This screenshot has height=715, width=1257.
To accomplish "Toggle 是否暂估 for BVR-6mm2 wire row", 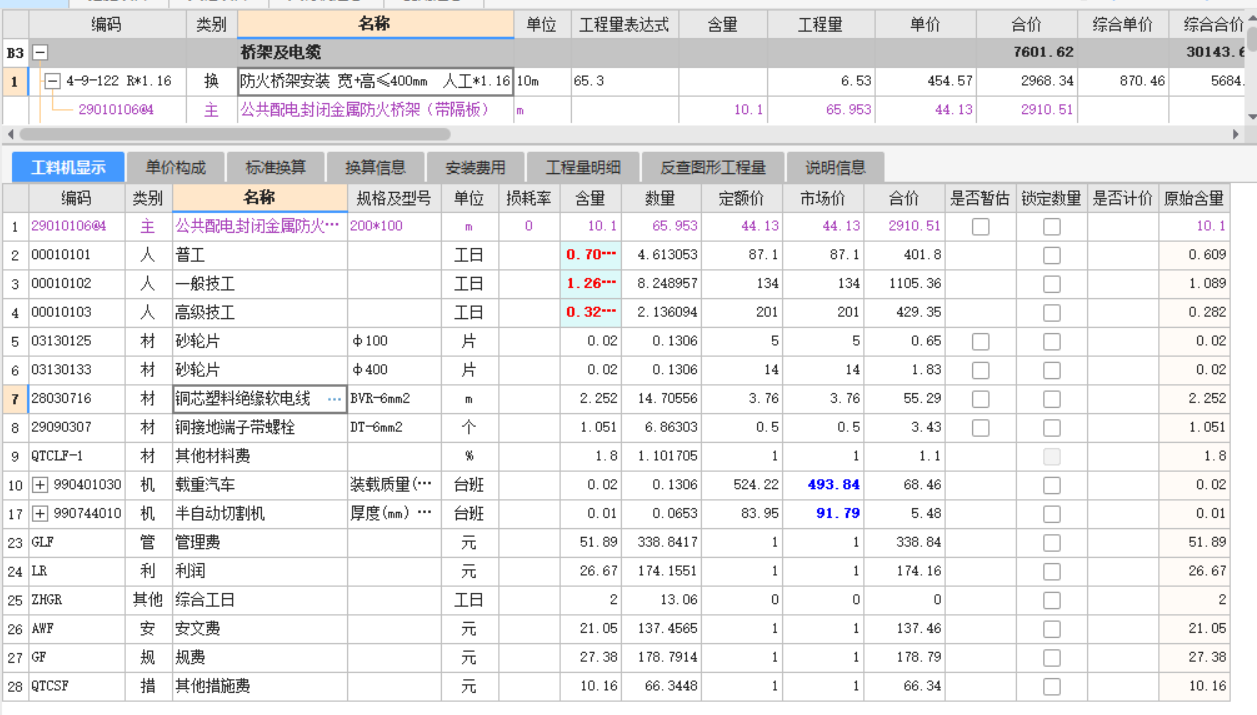I will pos(981,399).
